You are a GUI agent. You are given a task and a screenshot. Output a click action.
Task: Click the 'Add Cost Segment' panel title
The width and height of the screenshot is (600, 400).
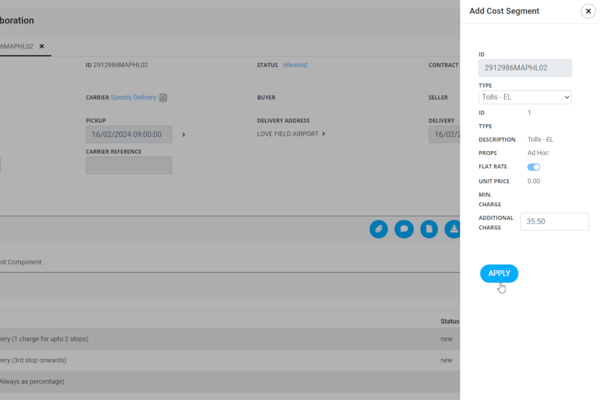504,11
